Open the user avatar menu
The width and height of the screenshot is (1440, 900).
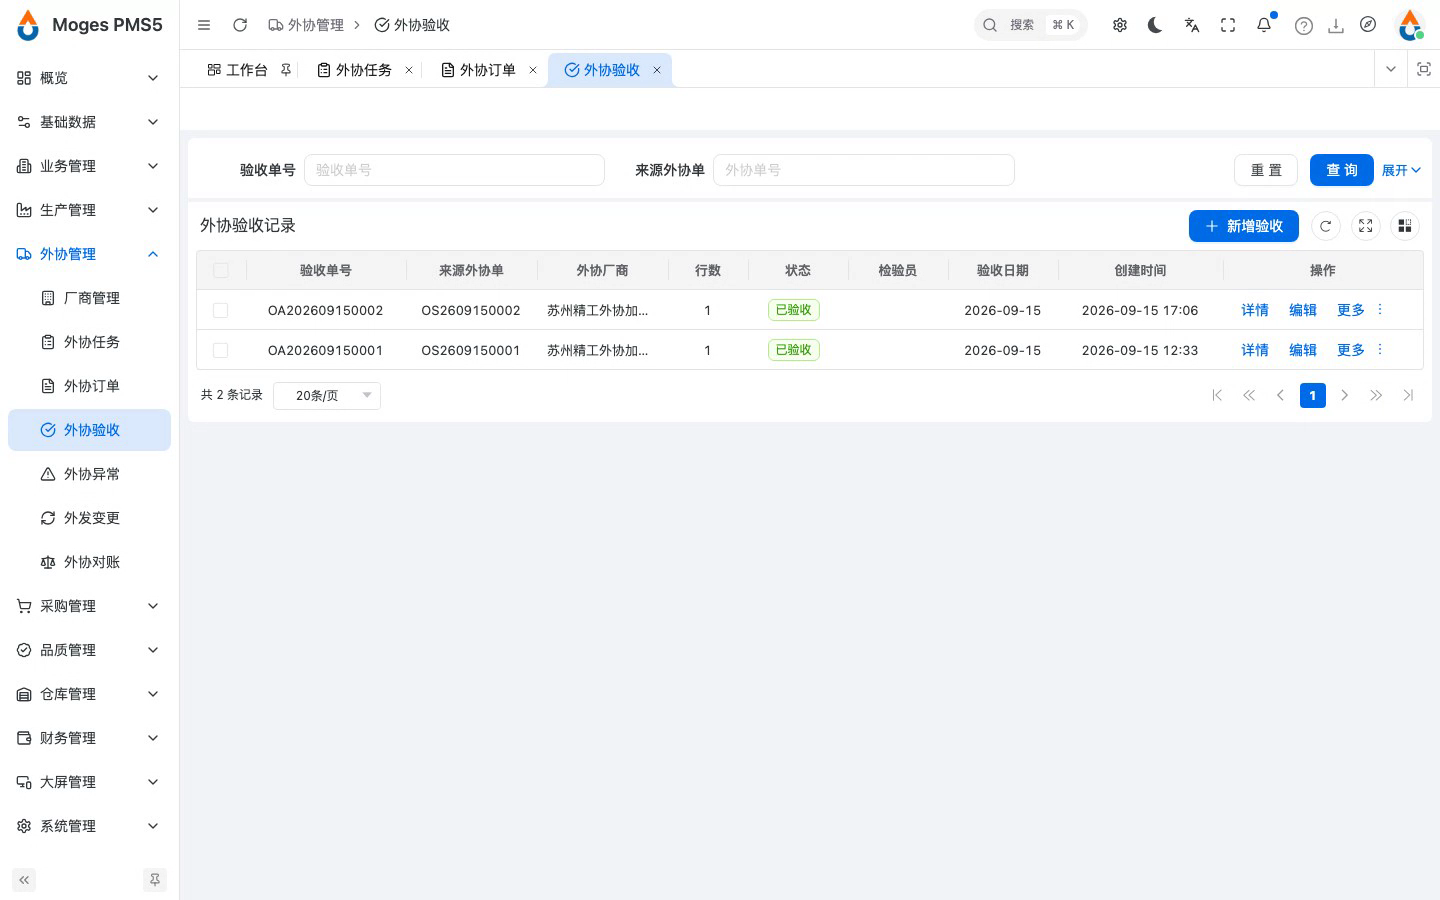pyautogui.click(x=1410, y=25)
